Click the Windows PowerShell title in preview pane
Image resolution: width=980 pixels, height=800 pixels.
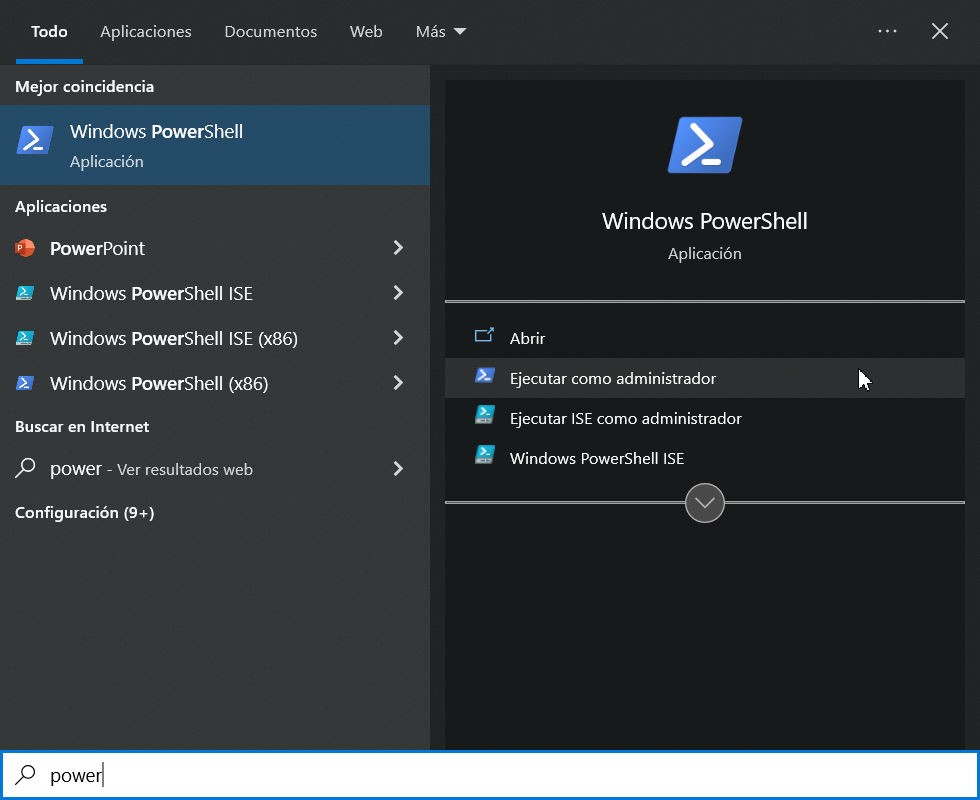point(705,221)
